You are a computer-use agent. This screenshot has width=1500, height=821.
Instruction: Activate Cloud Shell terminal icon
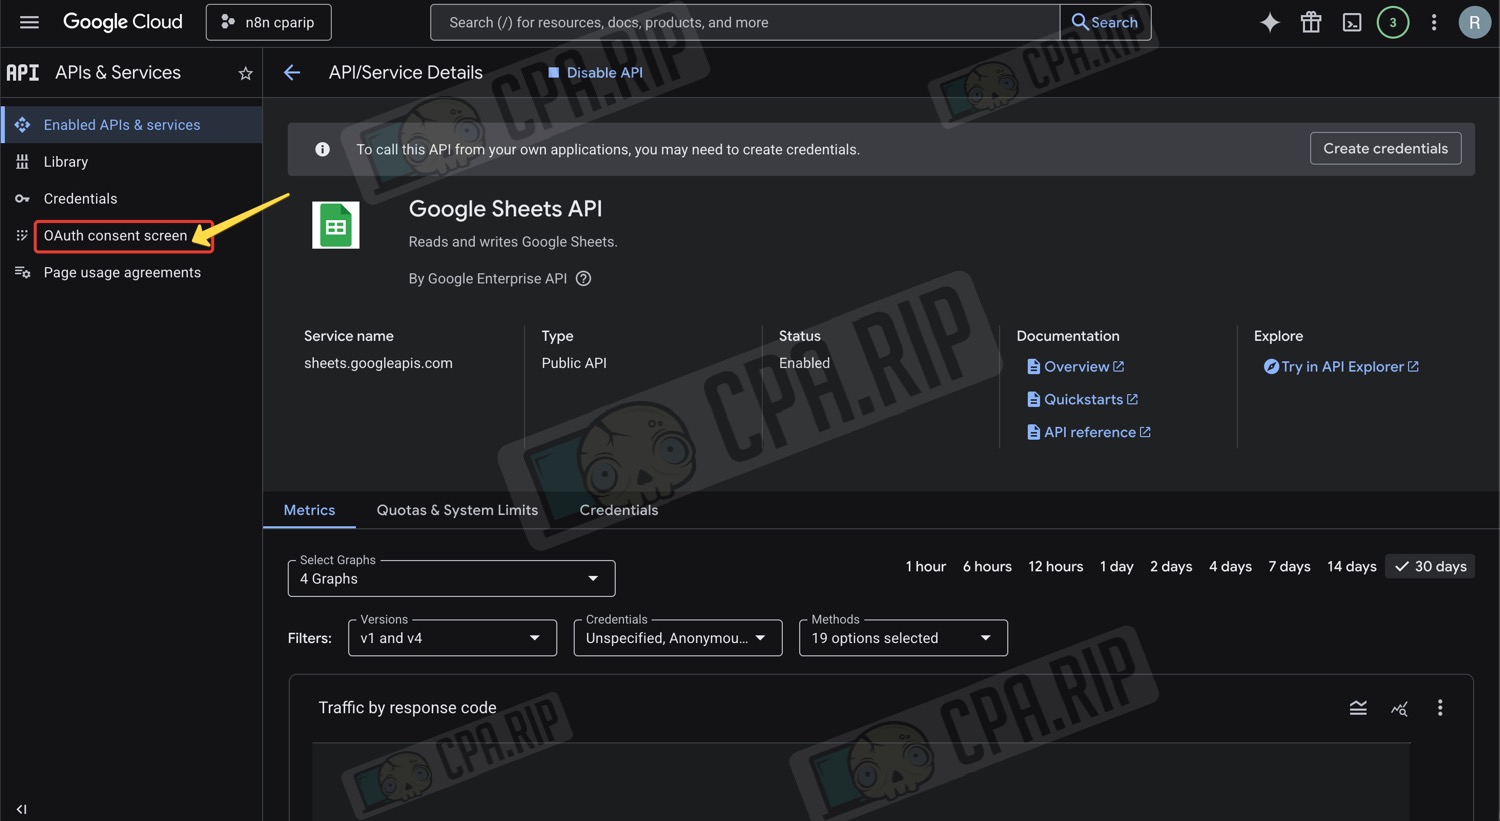1351,22
